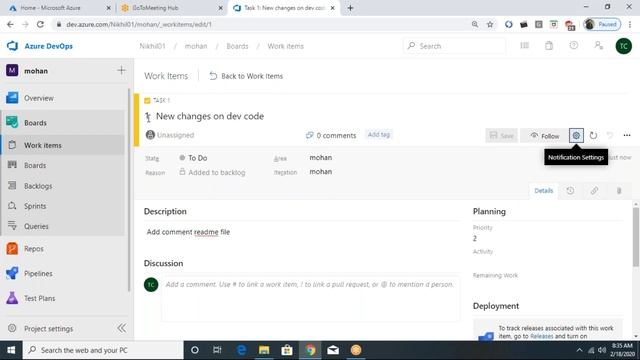Open the Notification Settings gear icon

[x=576, y=136]
